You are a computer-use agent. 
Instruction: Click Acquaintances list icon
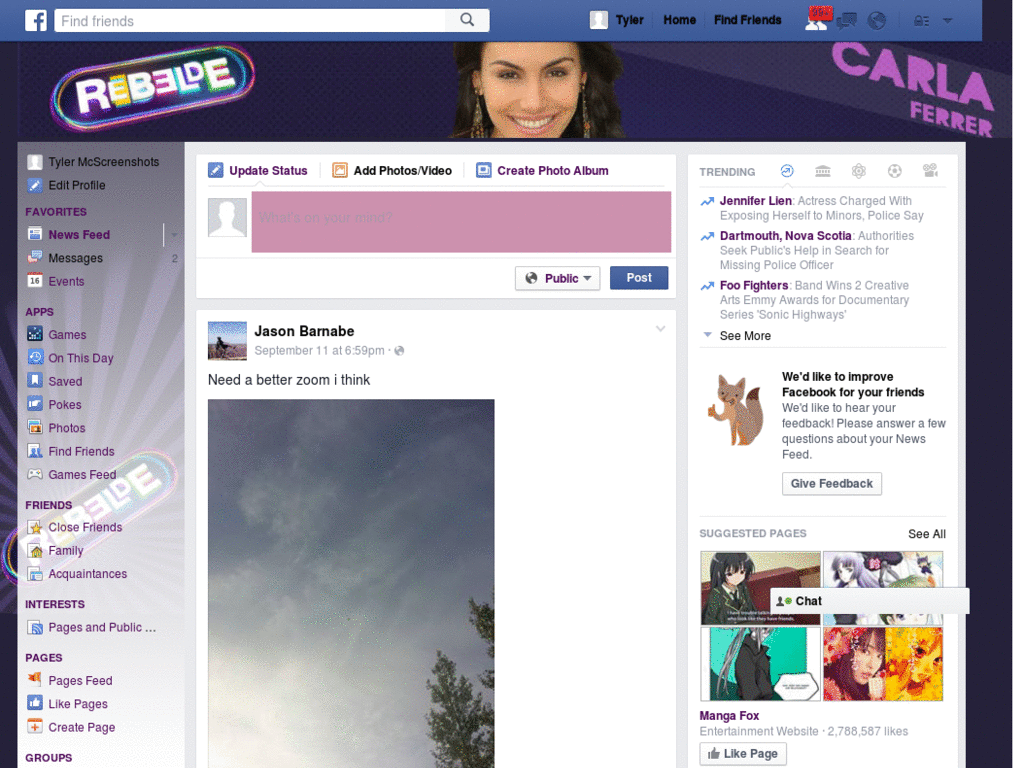pos(35,574)
